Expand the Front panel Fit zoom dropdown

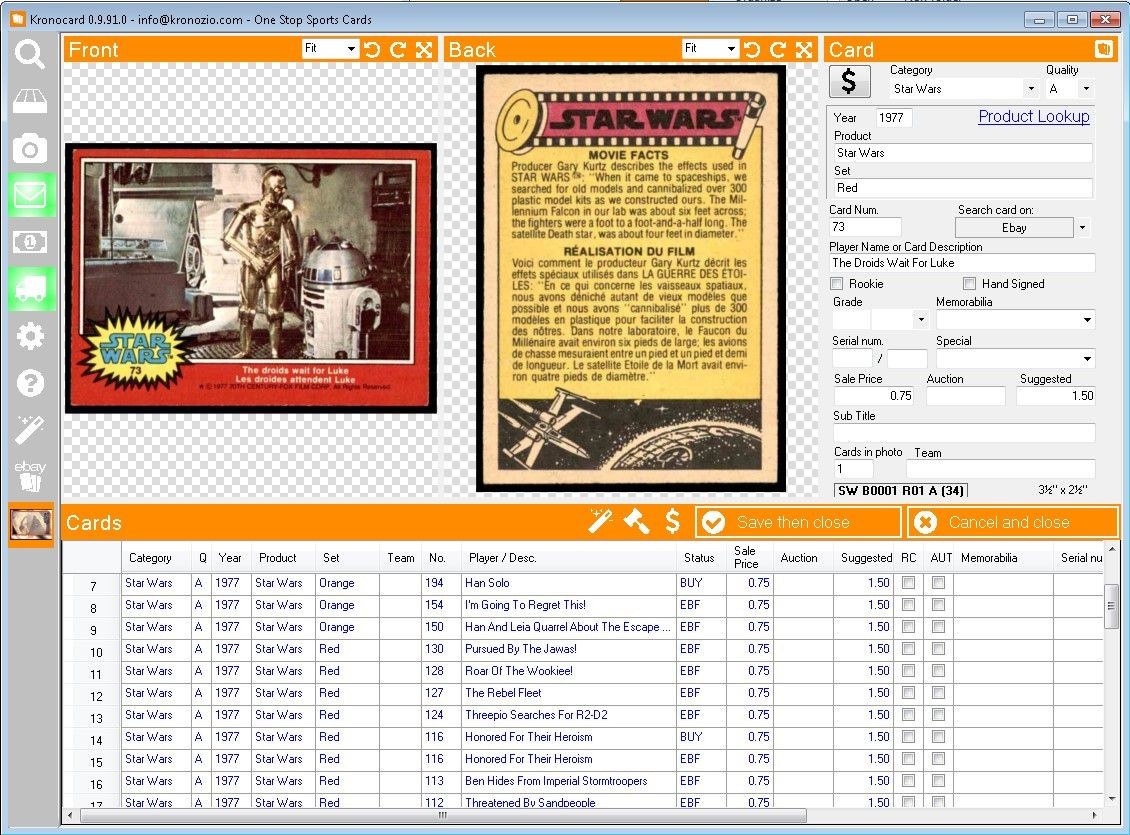[330, 49]
